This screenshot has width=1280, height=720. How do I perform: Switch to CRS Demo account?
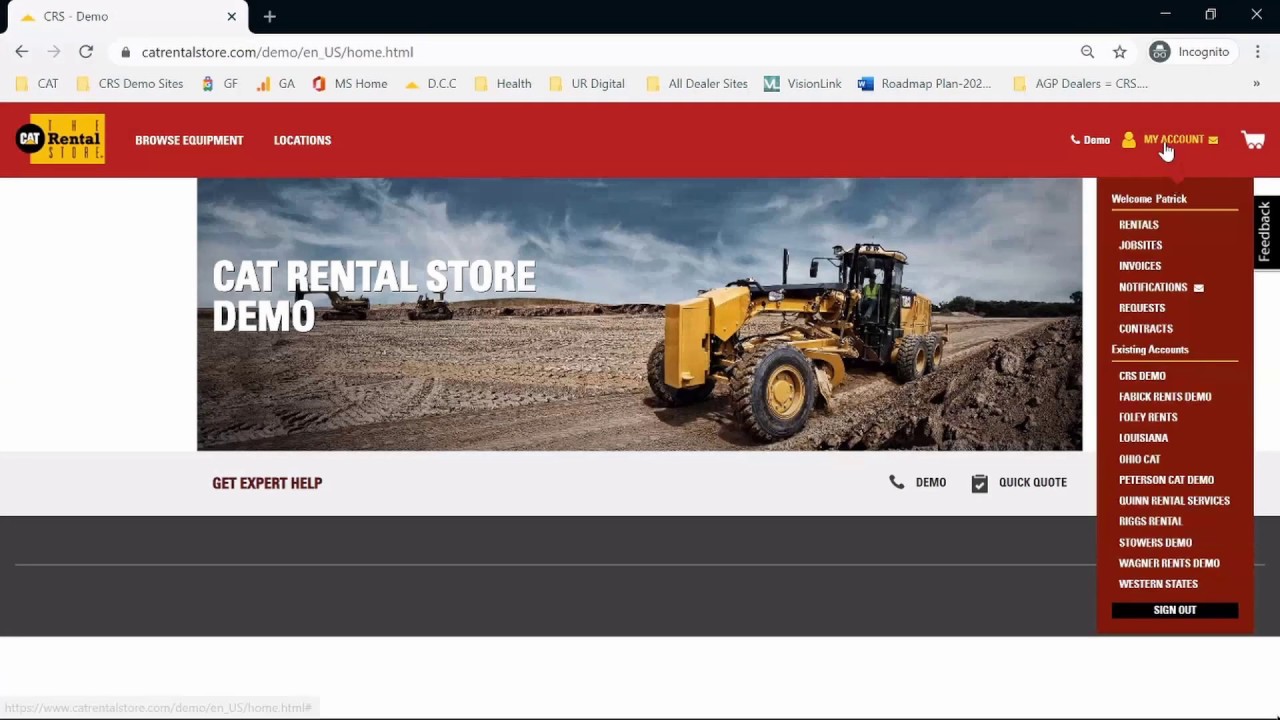pyautogui.click(x=1142, y=376)
